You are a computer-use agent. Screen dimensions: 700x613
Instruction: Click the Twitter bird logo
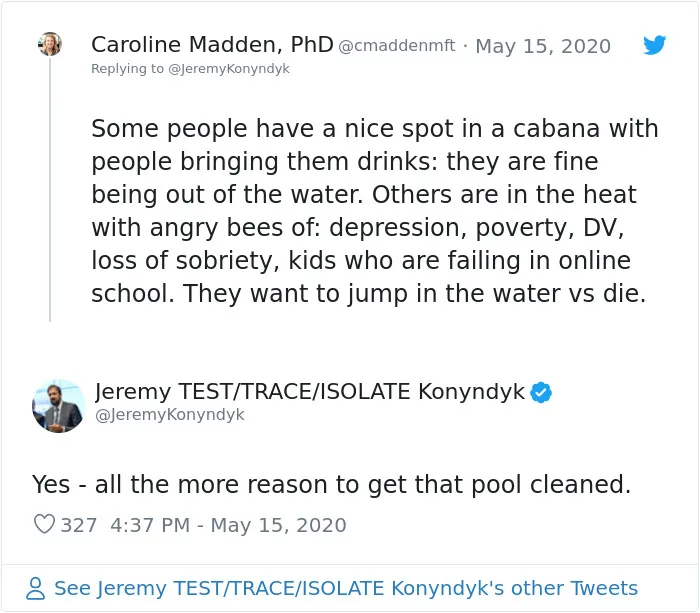click(x=654, y=45)
